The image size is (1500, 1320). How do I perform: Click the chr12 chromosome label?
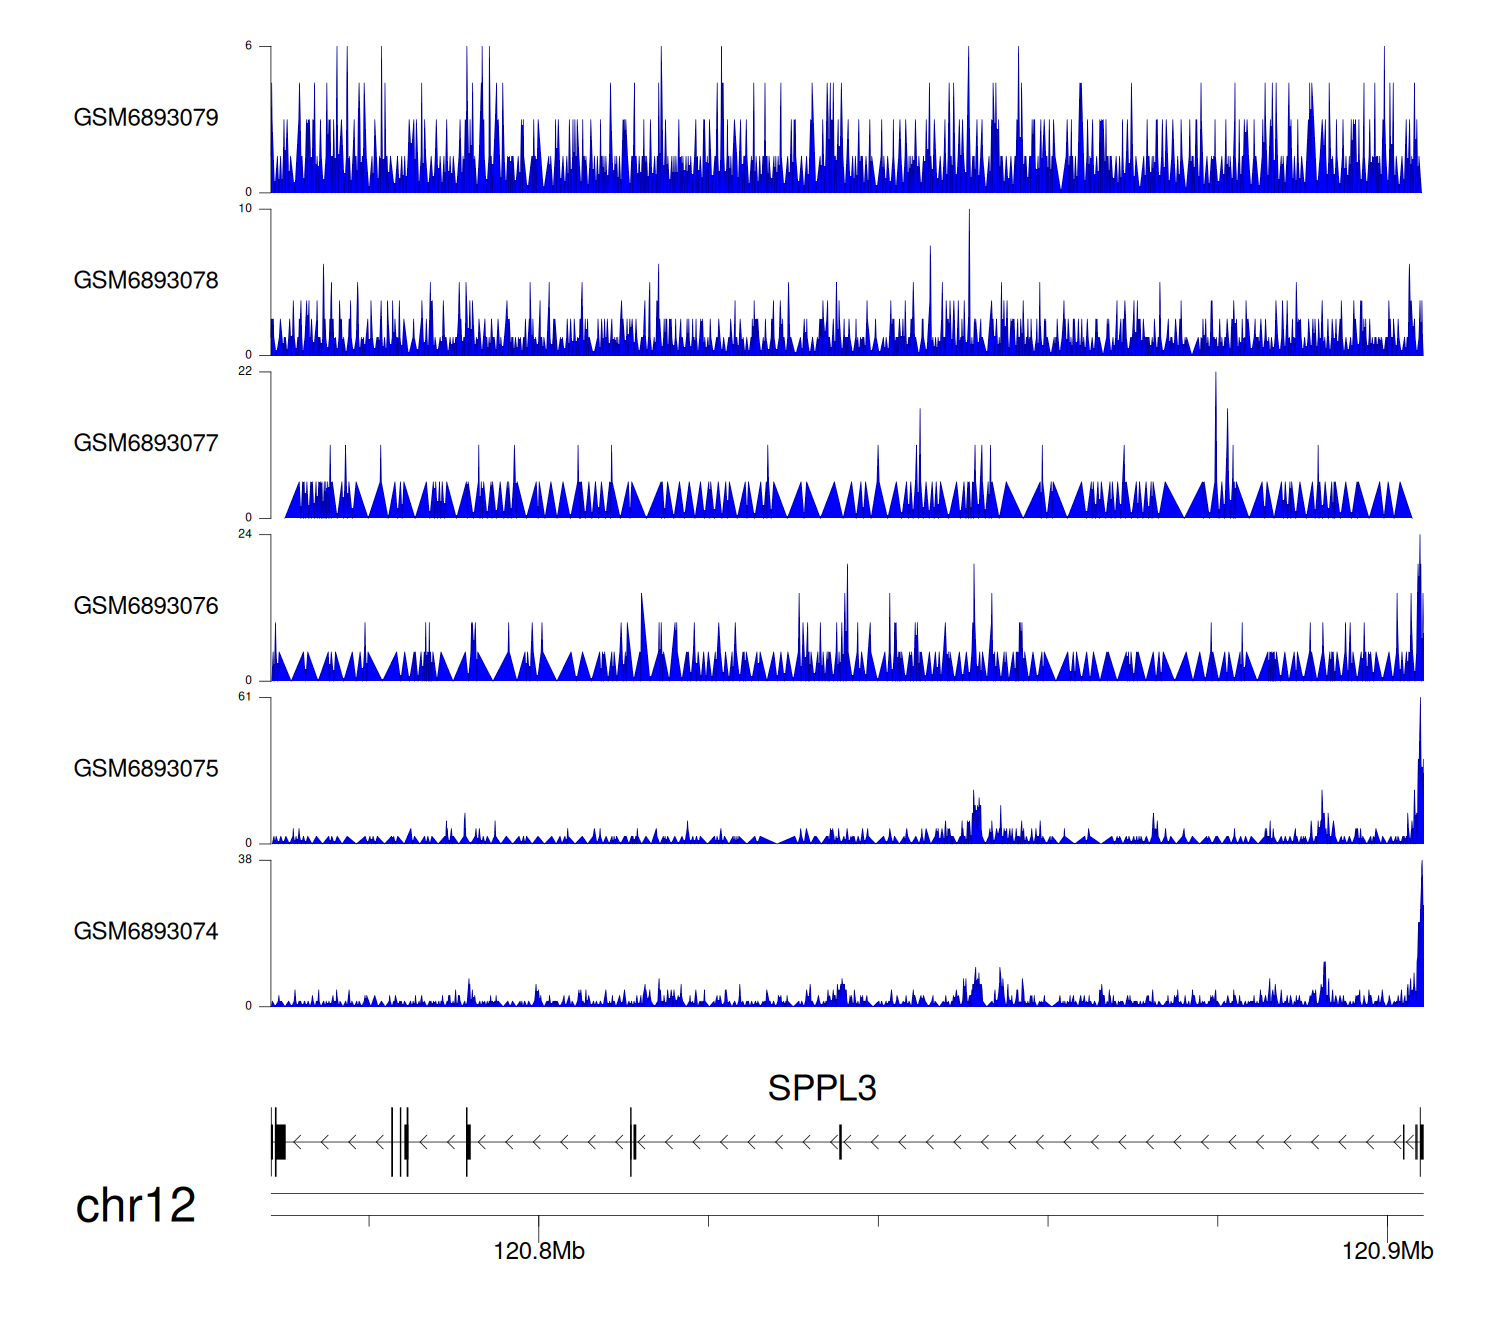click(135, 1206)
